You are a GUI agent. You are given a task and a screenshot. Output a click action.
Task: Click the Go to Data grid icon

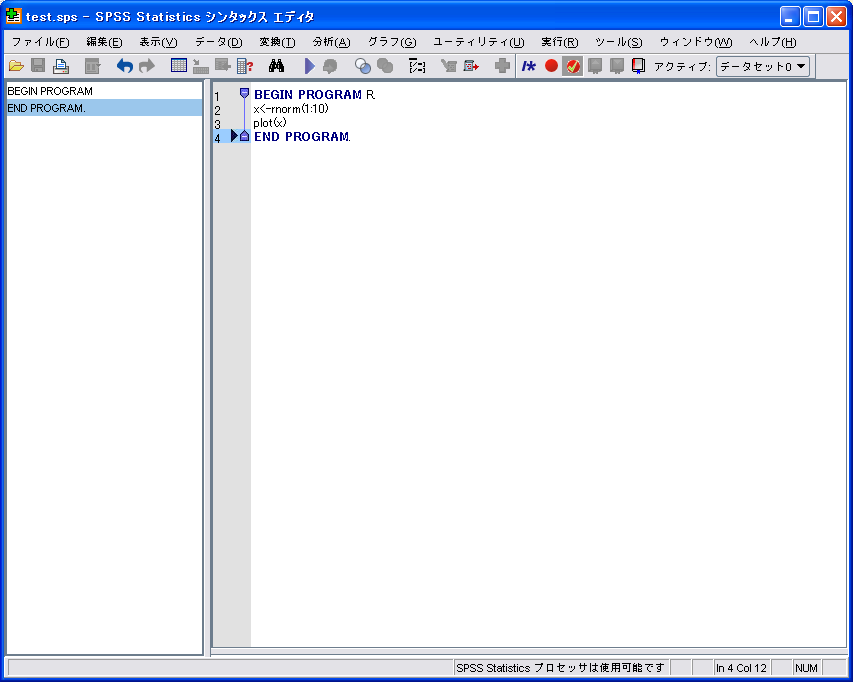tap(179, 66)
